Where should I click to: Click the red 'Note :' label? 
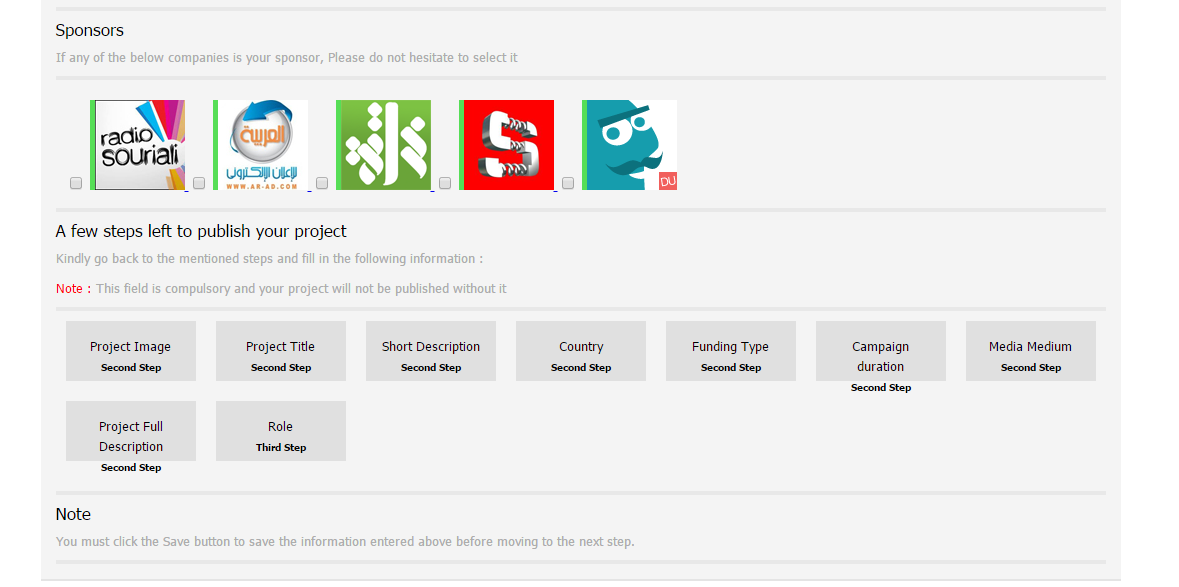point(74,289)
